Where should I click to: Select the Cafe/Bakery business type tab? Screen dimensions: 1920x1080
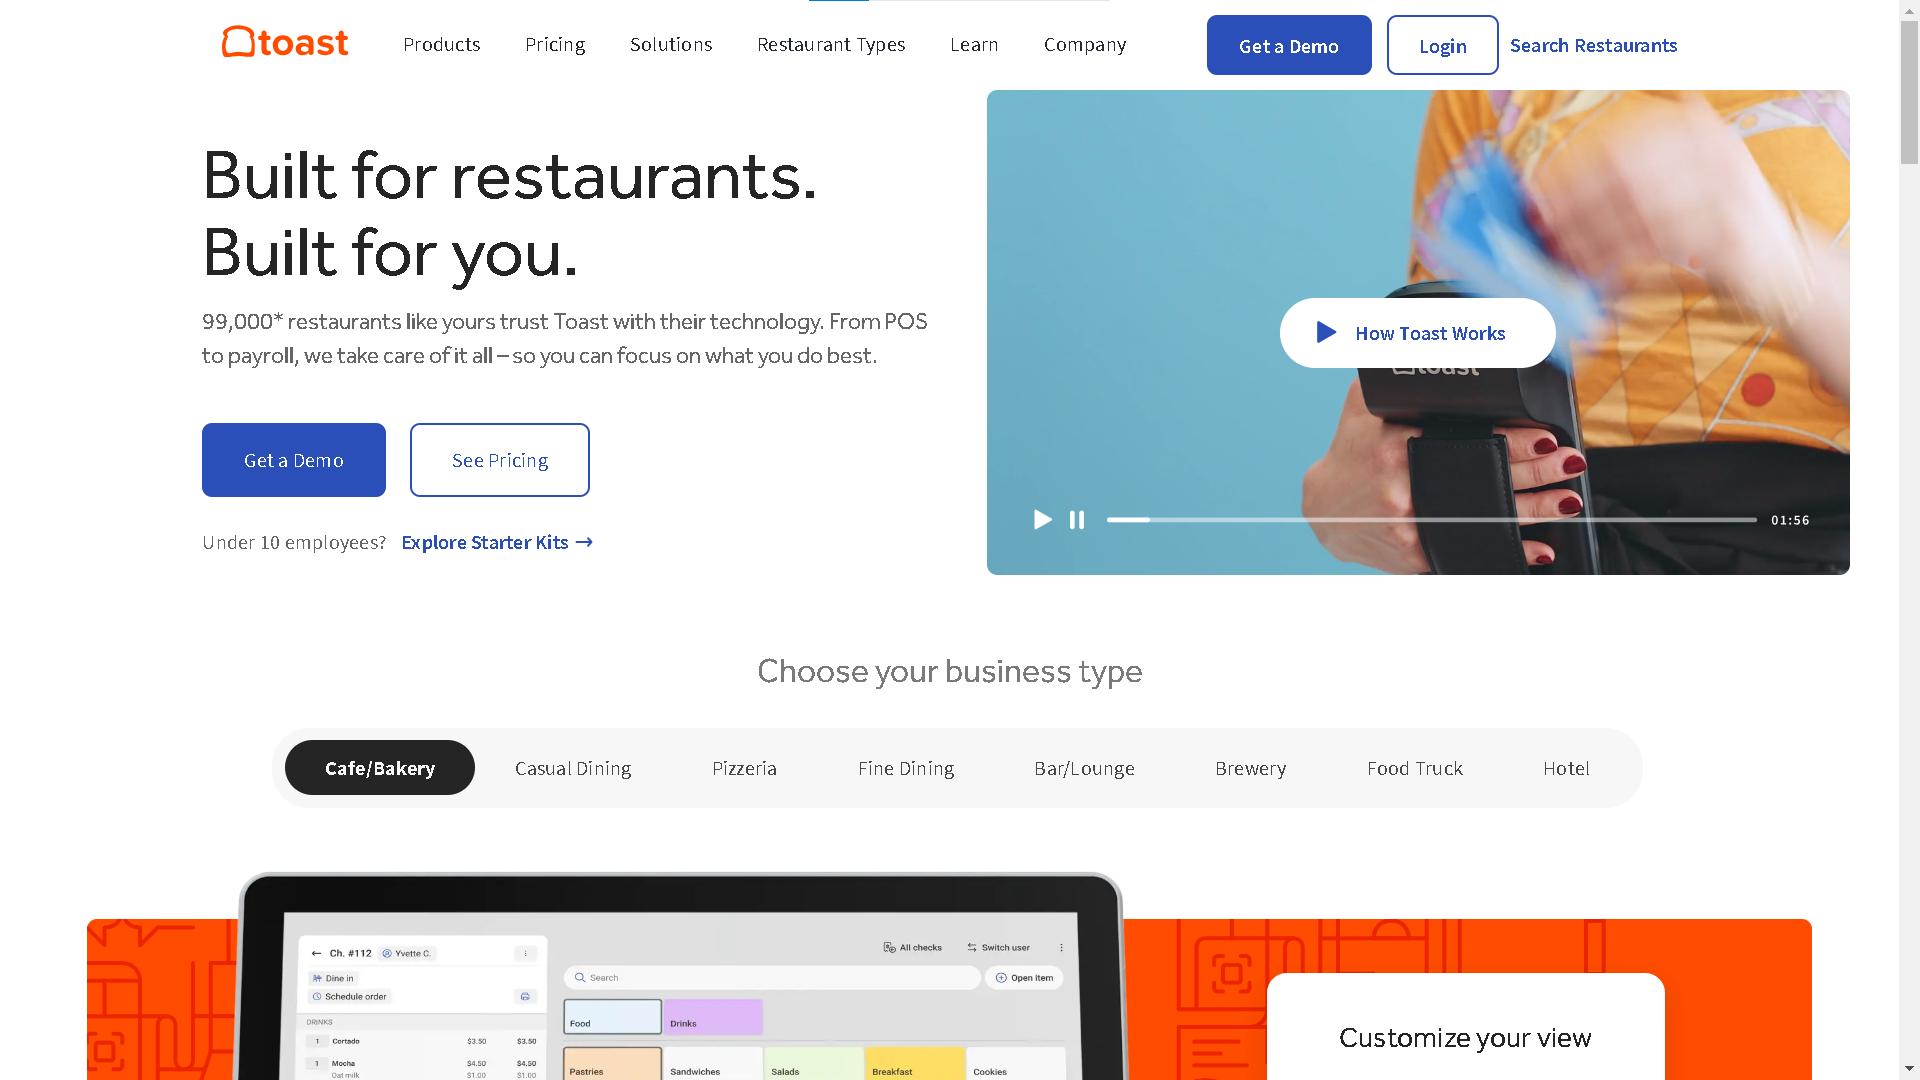[x=380, y=766]
